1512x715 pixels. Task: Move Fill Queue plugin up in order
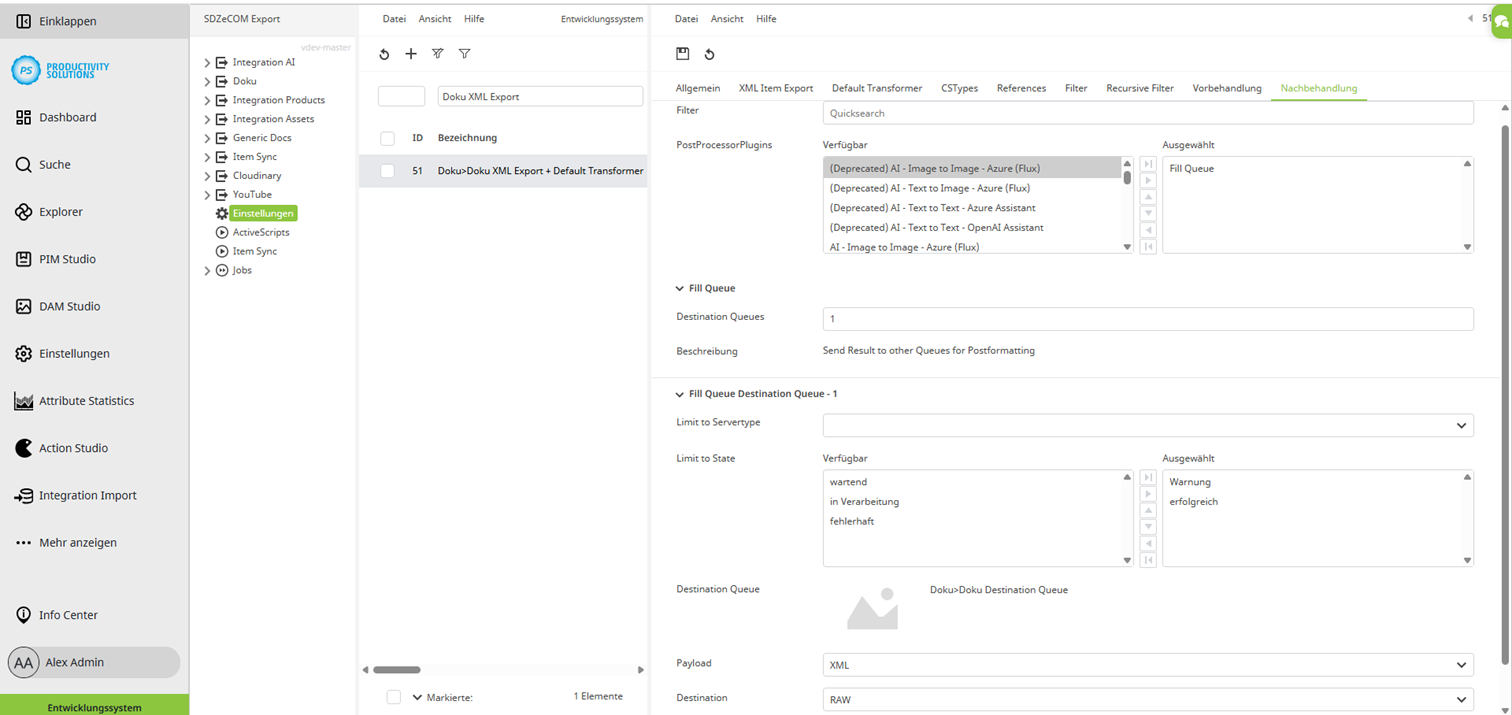1148,197
